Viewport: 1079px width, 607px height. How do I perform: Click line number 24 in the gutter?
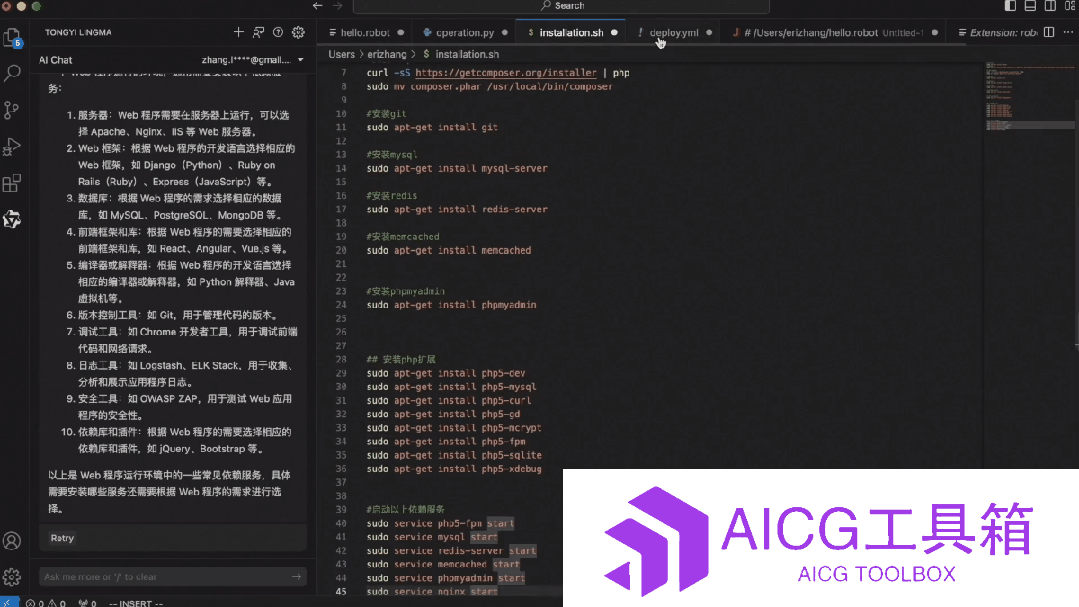pos(341,304)
